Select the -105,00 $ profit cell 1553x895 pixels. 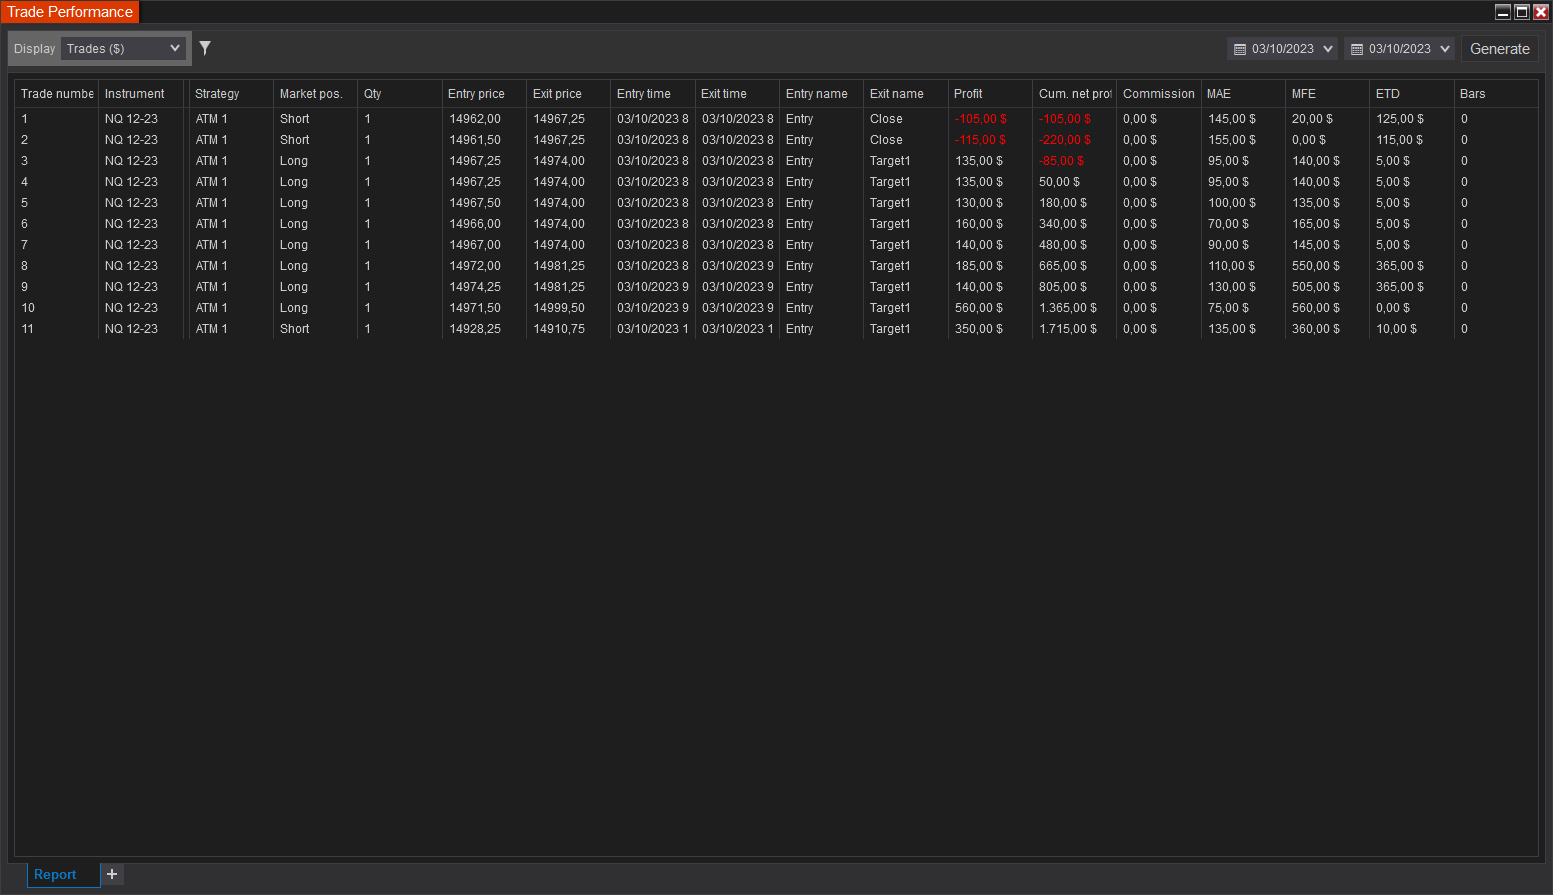pyautogui.click(x=980, y=119)
